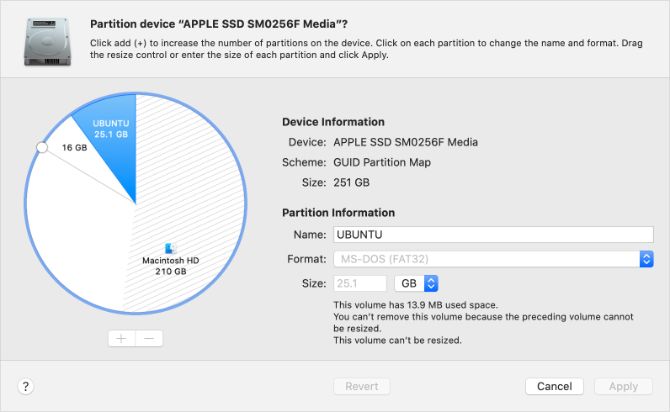This screenshot has width=670, height=412.
Task: Click the add partition plus button
Action: (x=121, y=338)
